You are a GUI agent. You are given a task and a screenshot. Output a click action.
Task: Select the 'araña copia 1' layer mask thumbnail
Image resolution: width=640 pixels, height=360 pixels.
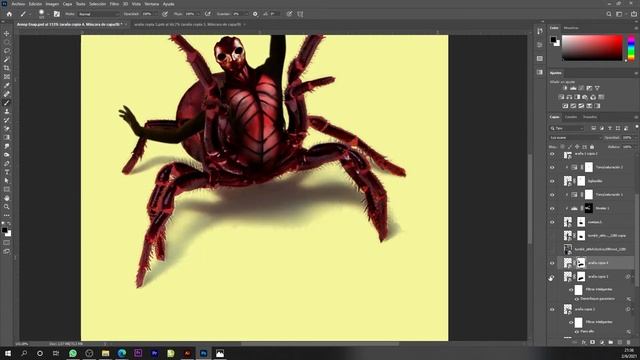point(581,276)
